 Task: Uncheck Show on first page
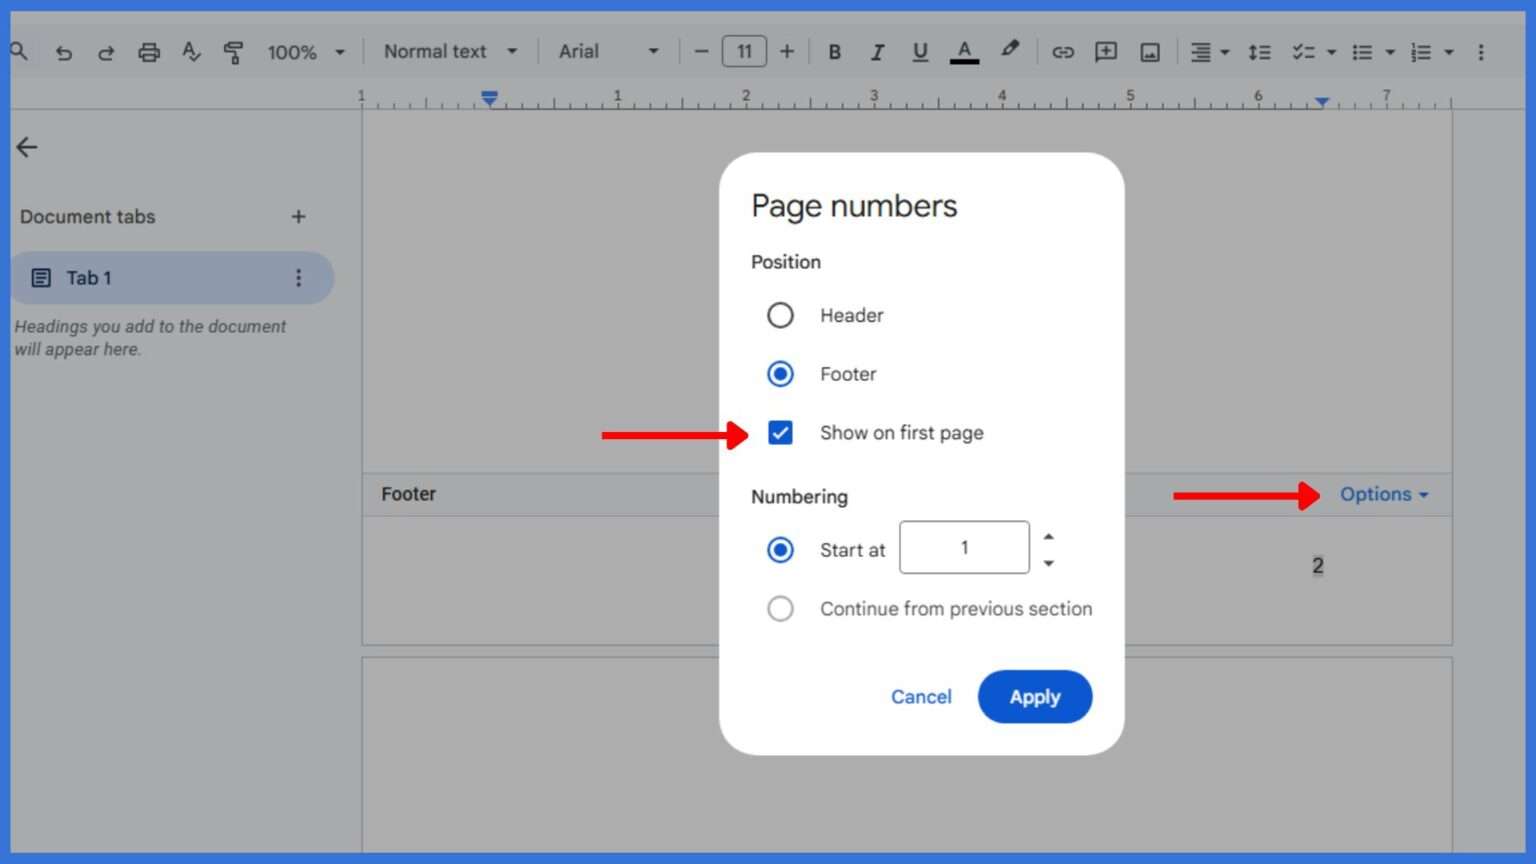[x=780, y=432]
